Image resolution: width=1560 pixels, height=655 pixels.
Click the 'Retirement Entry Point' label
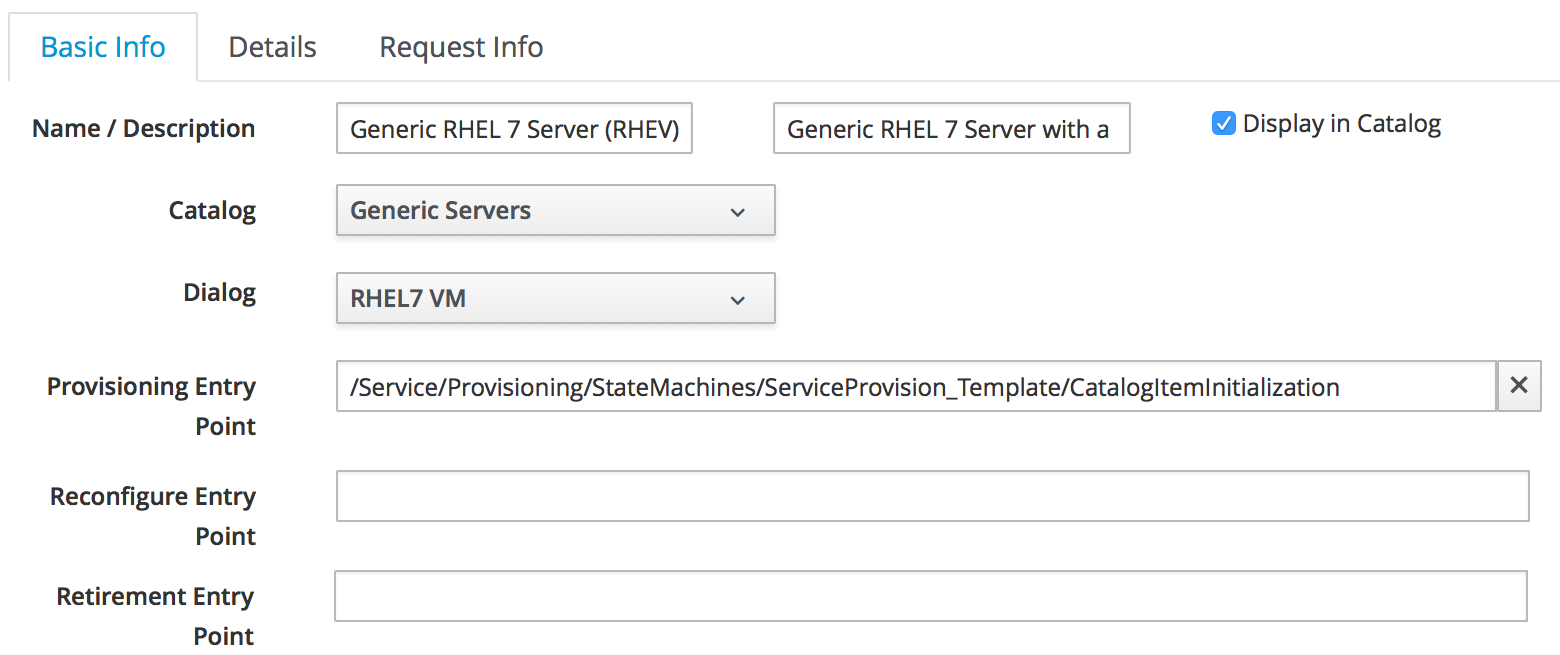(155, 616)
